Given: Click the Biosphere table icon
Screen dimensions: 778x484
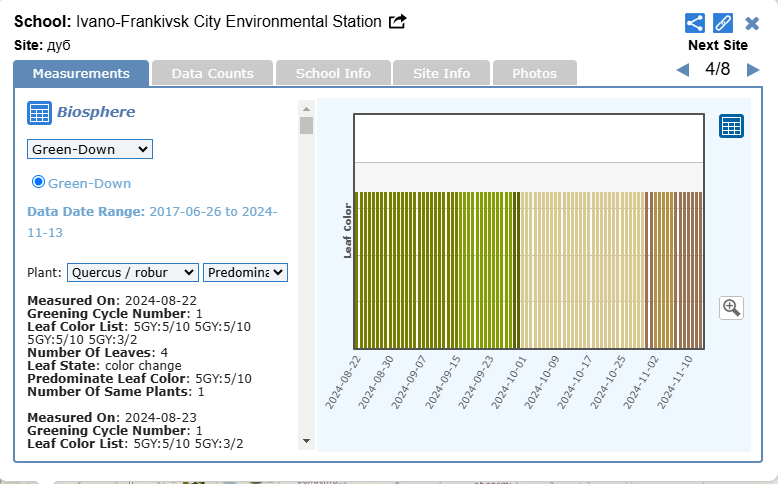Looking at the screenshot, I should tap(39, 113).
